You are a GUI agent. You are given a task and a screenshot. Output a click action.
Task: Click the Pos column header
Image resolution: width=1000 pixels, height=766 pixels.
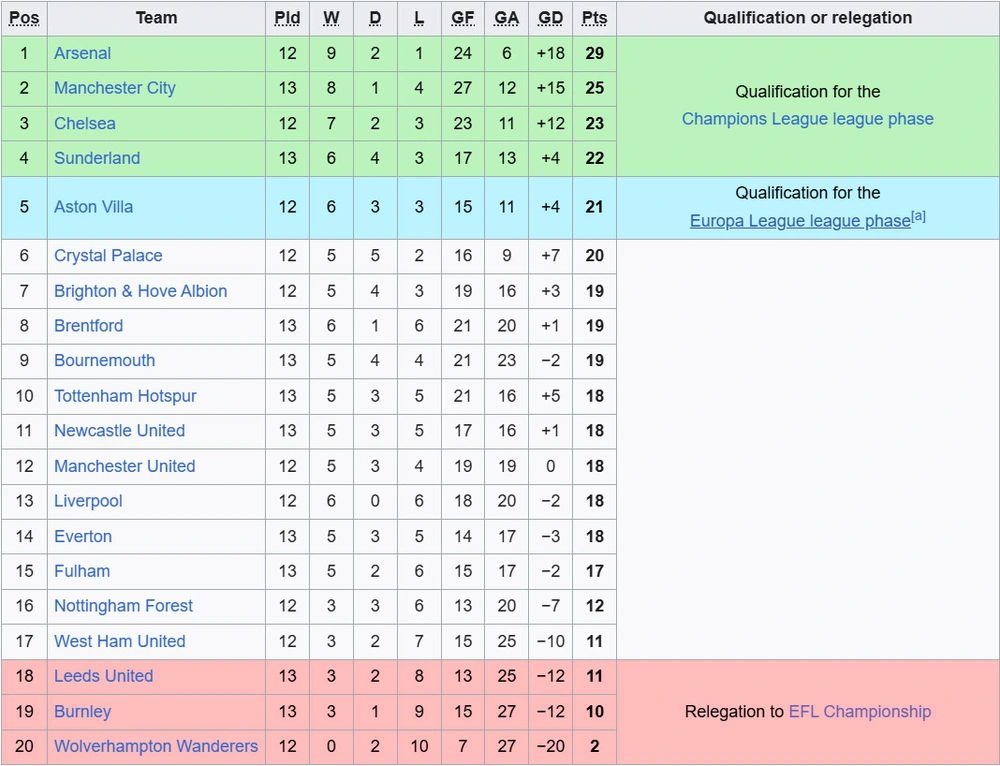pyautogui.click(x=24, y=18)
